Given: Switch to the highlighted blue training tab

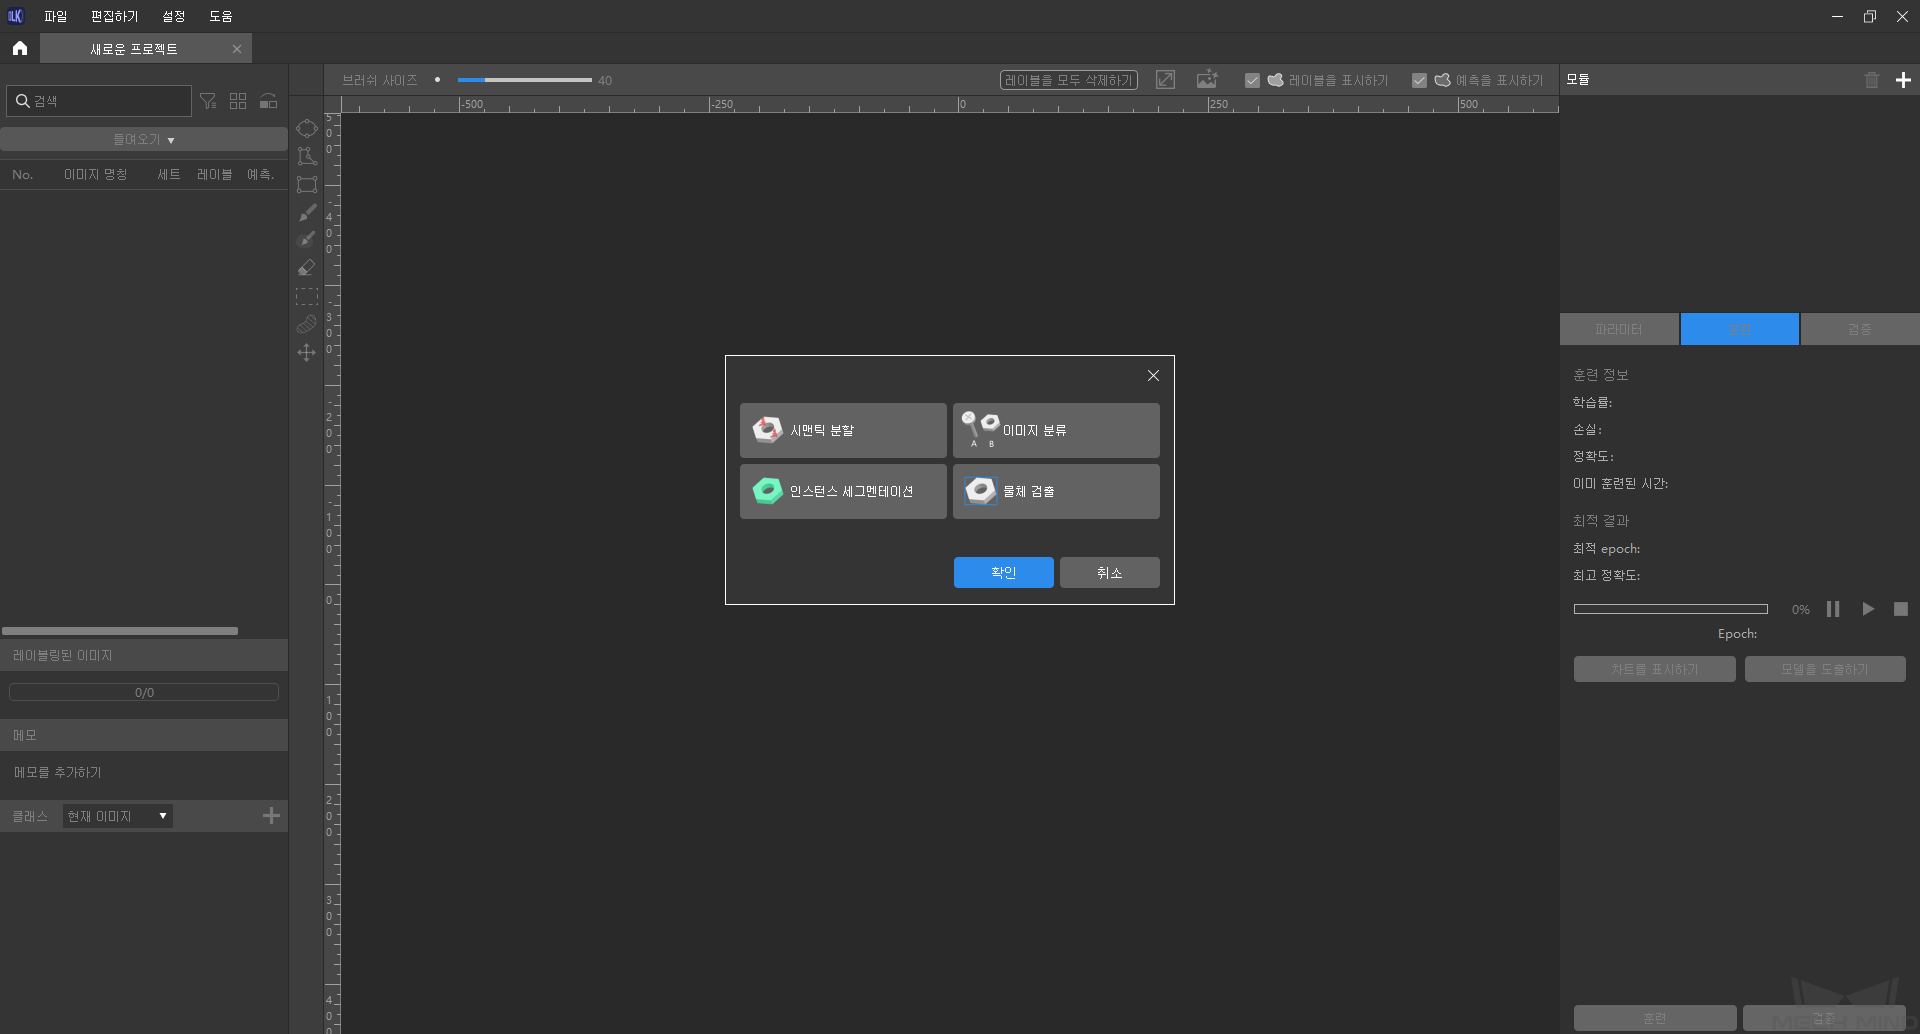Looking at the screenshot, I should [x=1740, y=329].
